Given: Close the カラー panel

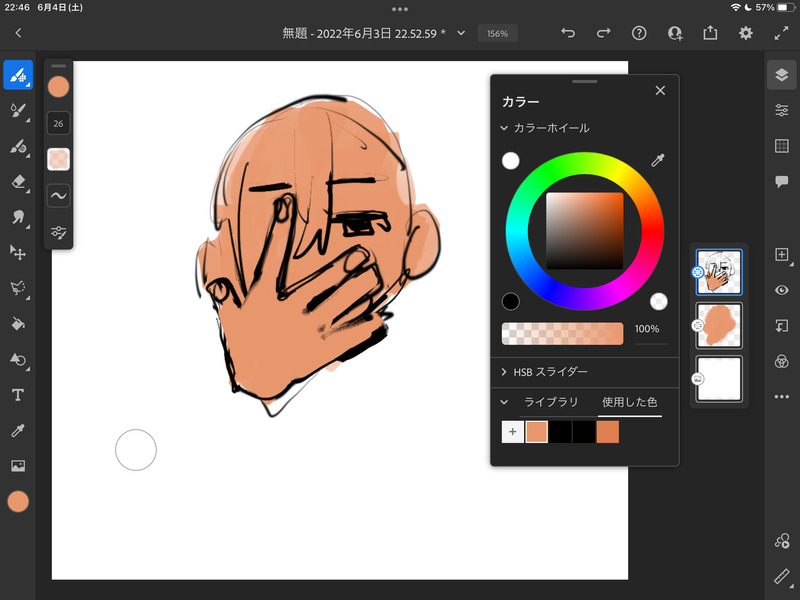Looking at the screenshot, I should pos(660,90).
